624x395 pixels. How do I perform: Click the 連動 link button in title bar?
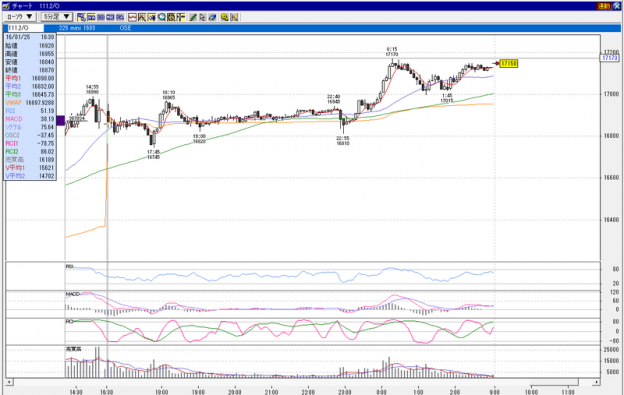pos(604,6)
